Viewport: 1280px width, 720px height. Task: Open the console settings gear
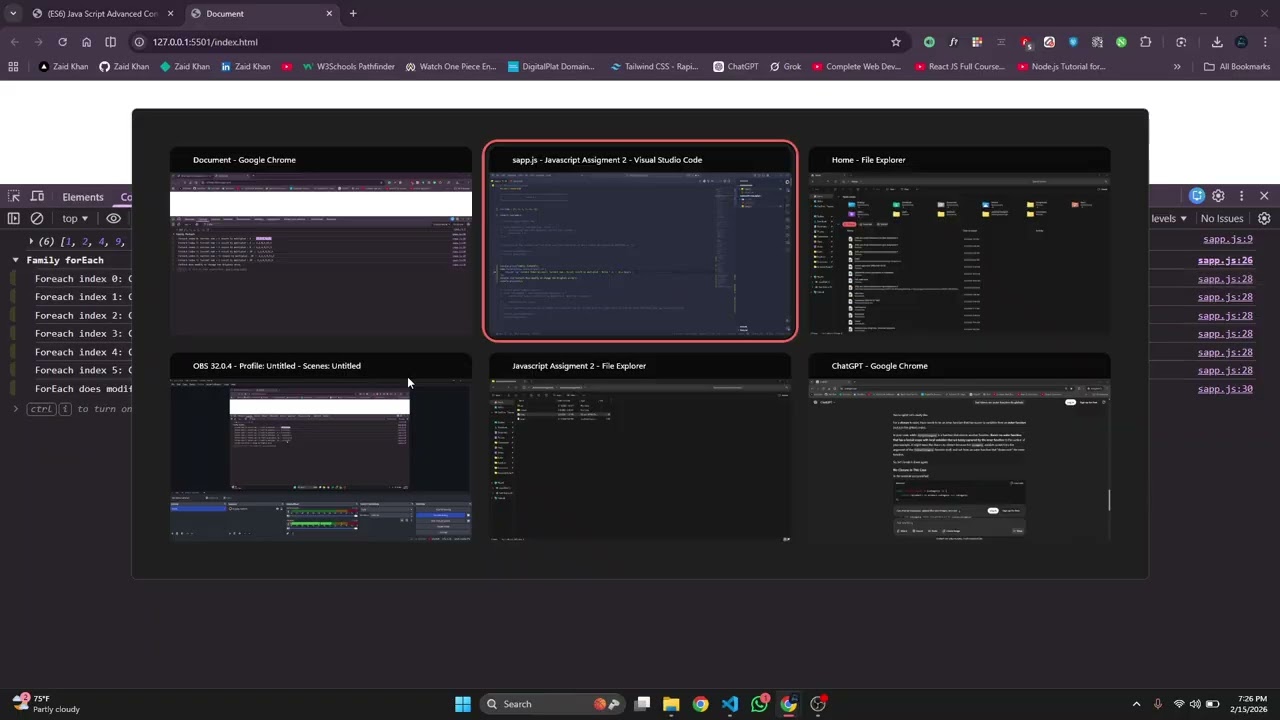pos(1264,218)
